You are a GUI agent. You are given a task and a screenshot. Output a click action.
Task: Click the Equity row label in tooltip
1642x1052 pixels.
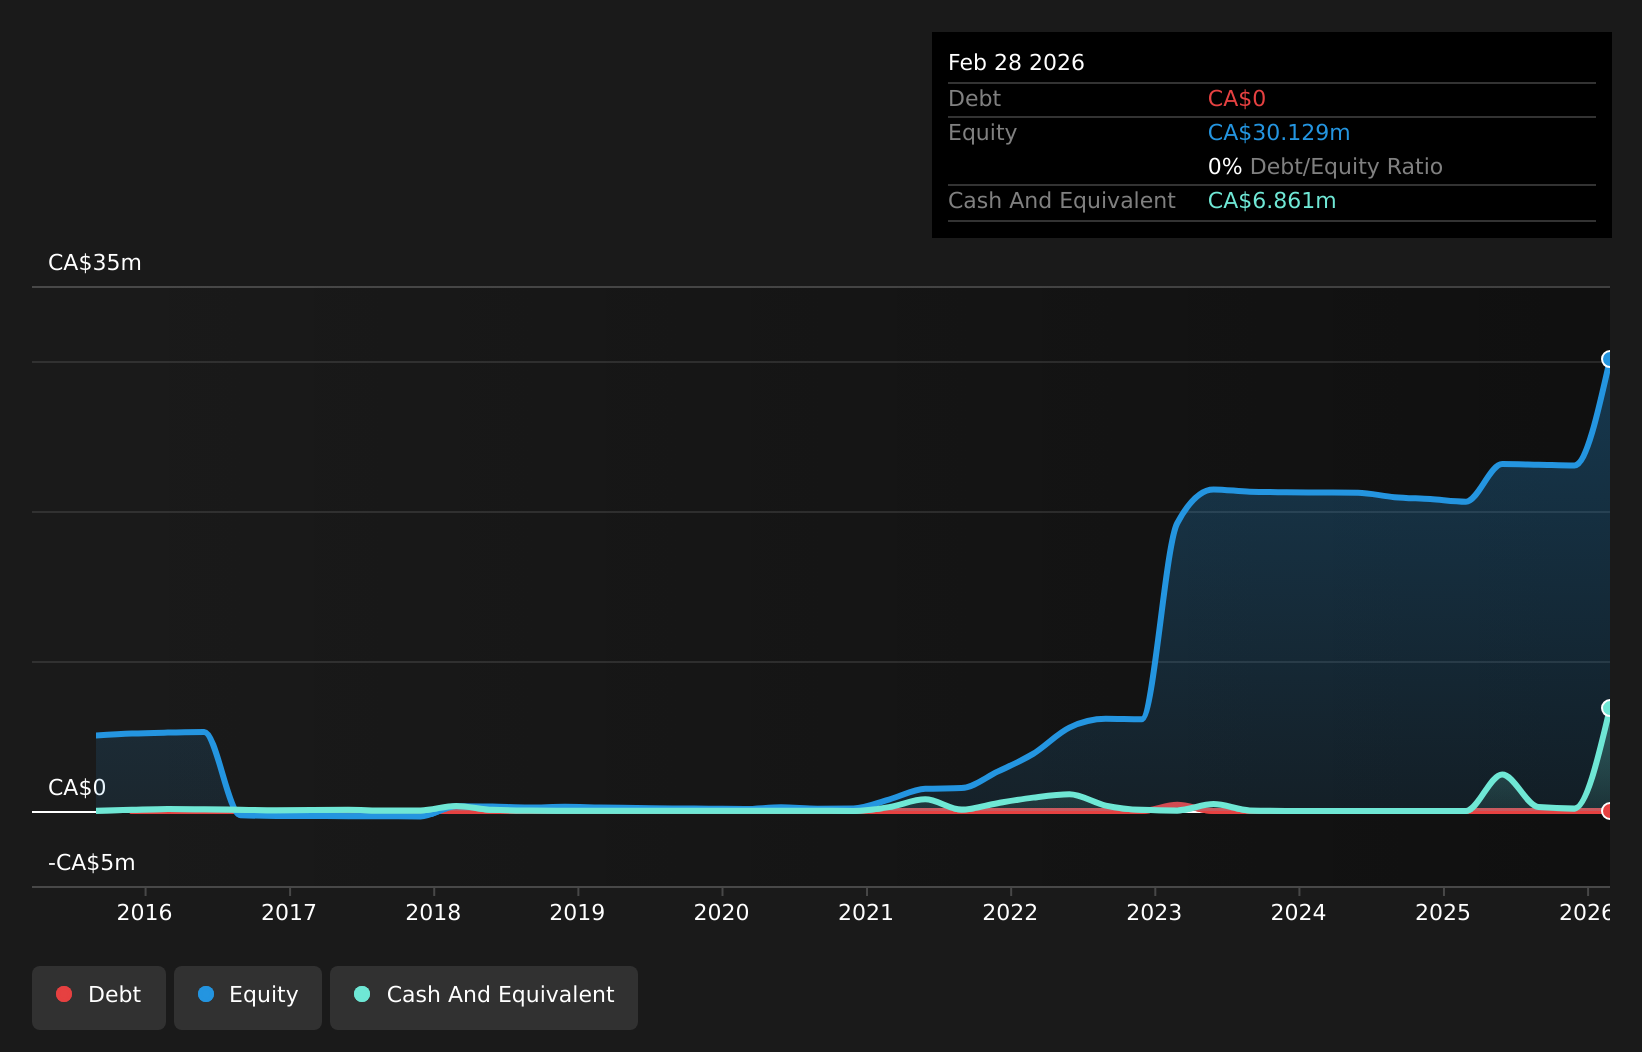coord(982,133)
